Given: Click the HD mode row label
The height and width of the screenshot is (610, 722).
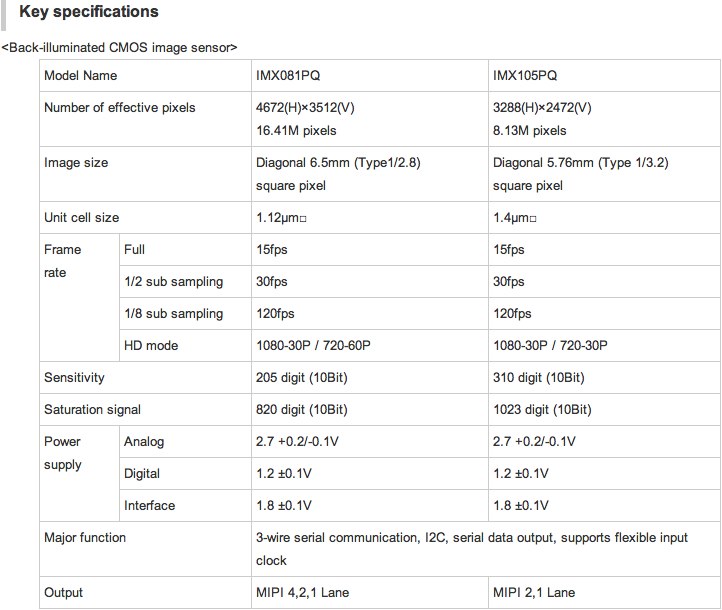Looking at the screenshot, I should [151, 346].
